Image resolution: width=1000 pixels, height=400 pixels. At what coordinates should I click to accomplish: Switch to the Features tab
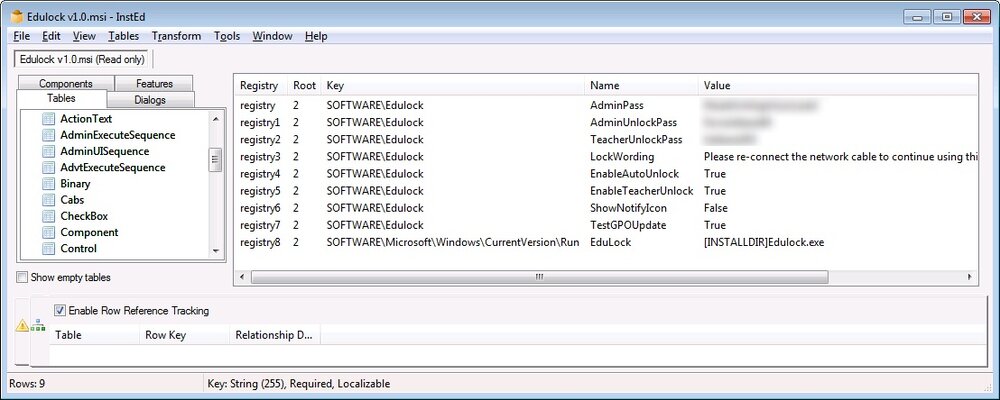coord(154,84)
